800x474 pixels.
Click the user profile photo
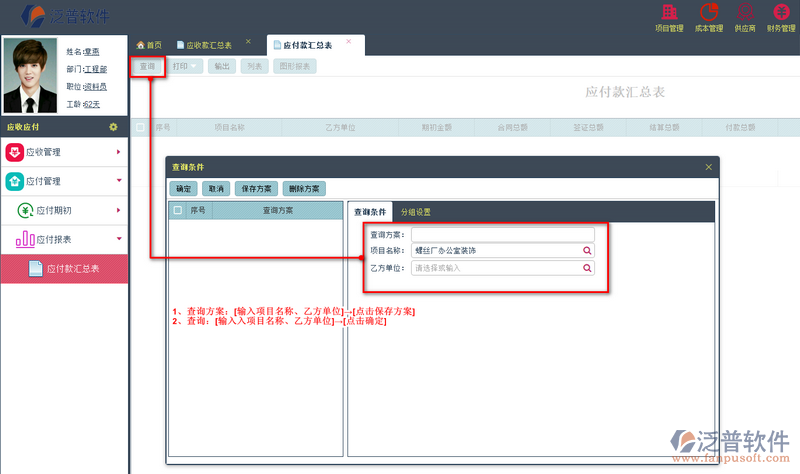pyautogui.click(x=30, y=75)
